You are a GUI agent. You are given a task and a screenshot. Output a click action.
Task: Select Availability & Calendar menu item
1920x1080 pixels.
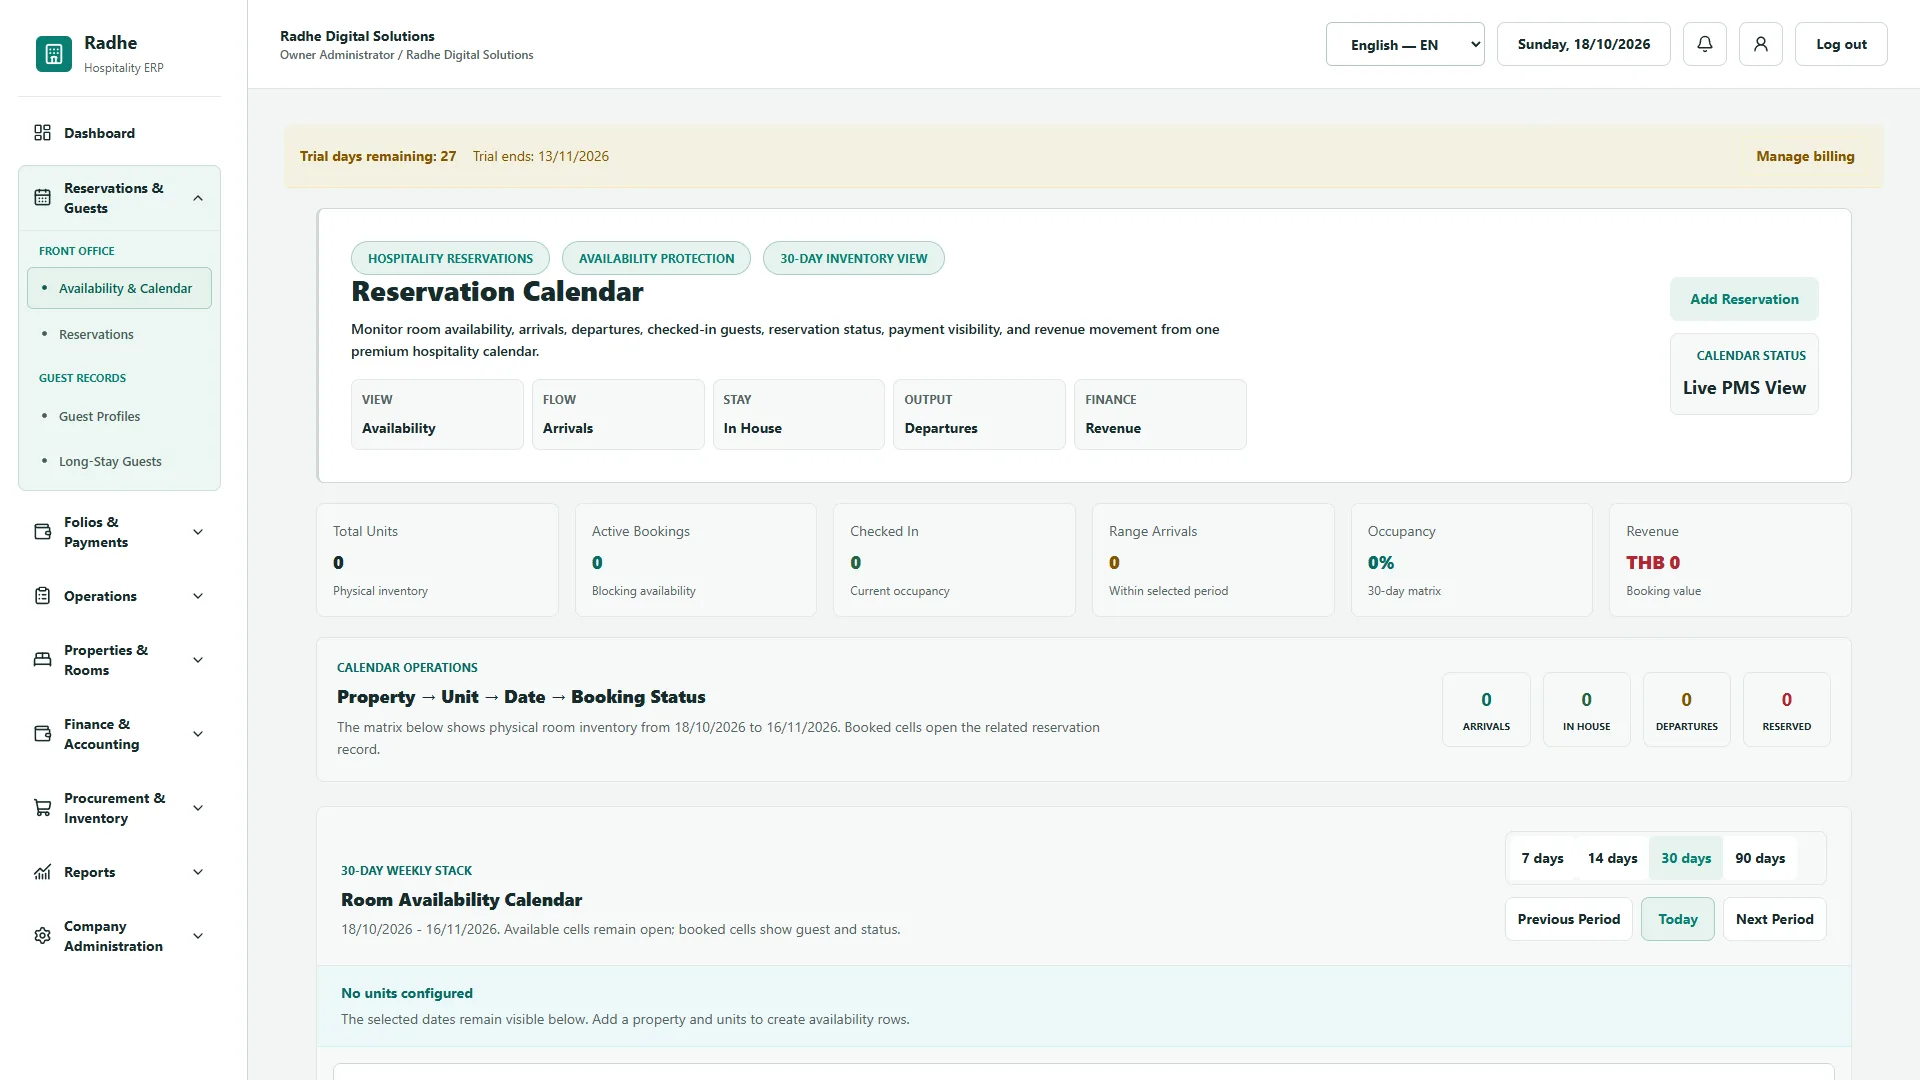coord(119,288)
